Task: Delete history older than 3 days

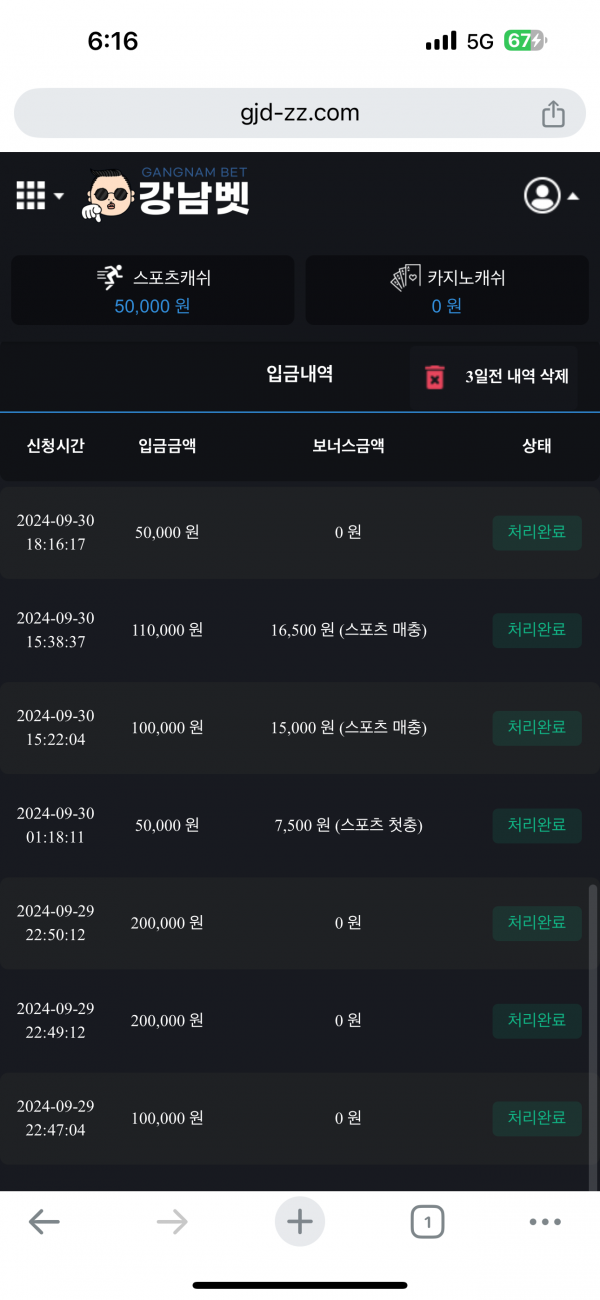Action: (516, 377)
